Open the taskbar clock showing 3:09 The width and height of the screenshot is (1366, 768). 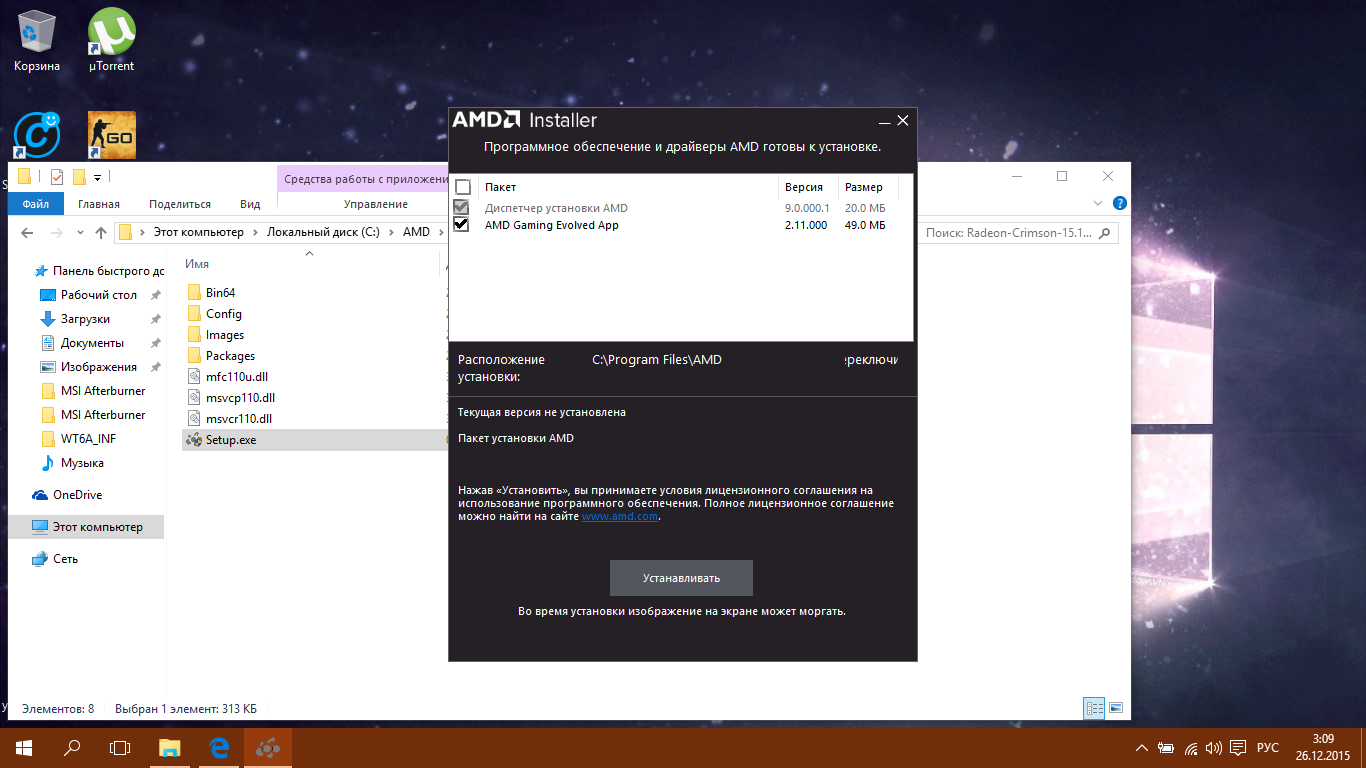[1322, 748]
